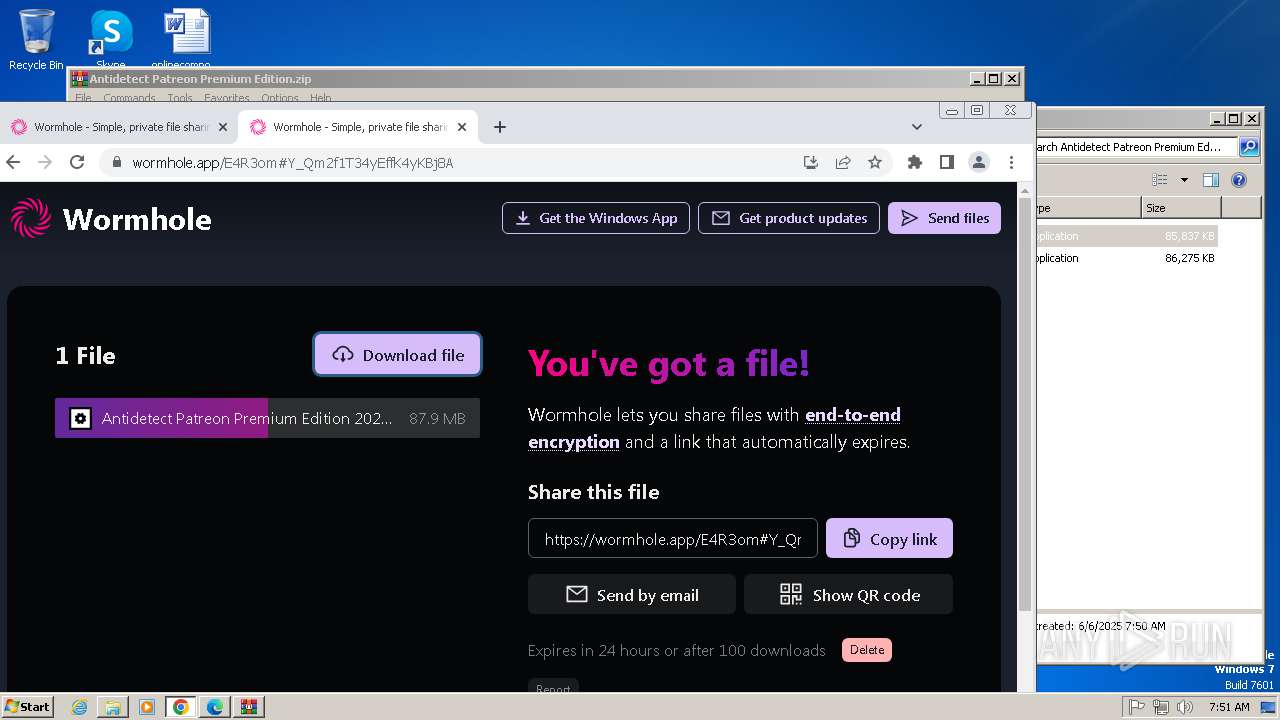Click the Explorer search magnifier button

coord(1249,147)
